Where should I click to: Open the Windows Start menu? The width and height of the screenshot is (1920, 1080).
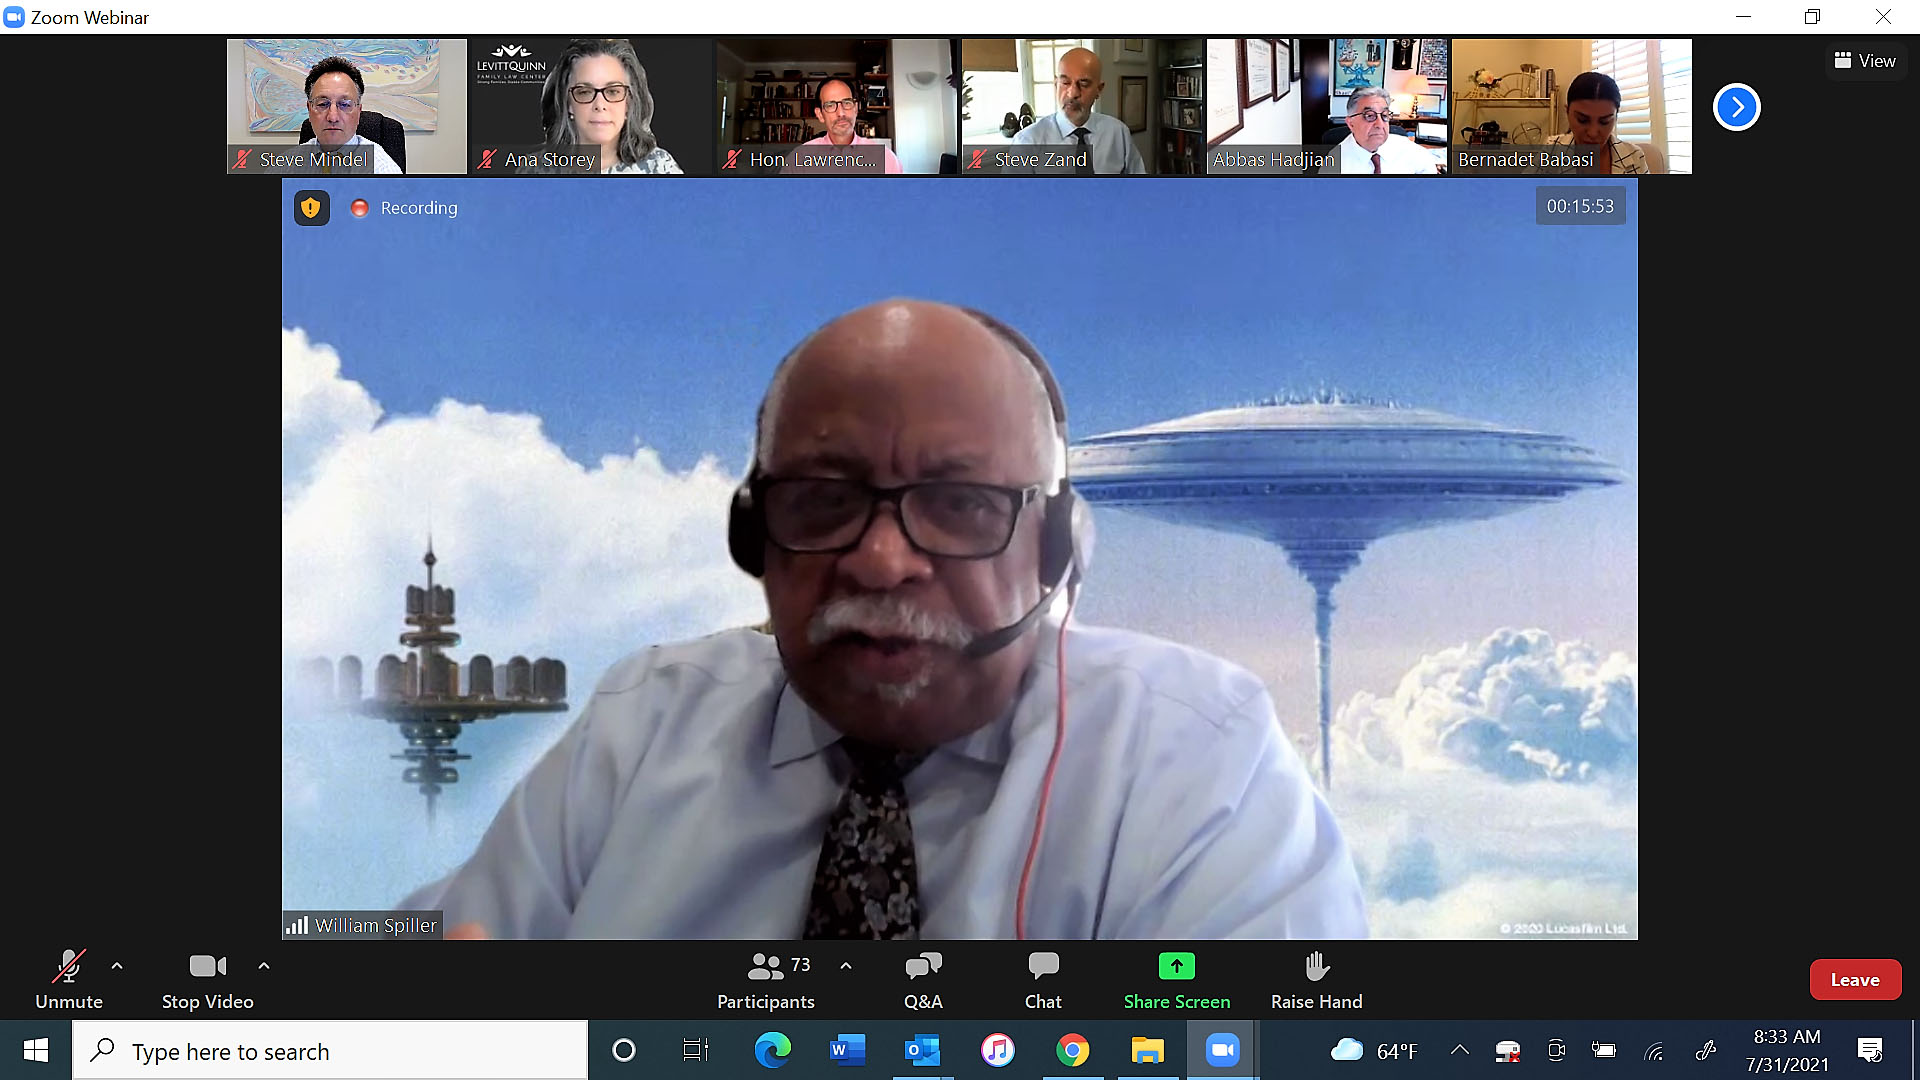tap(36, 1050)
